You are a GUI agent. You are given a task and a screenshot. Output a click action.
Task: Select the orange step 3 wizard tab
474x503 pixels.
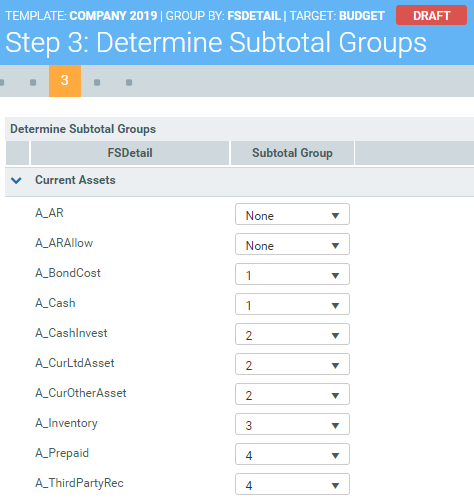pos(65,81)
